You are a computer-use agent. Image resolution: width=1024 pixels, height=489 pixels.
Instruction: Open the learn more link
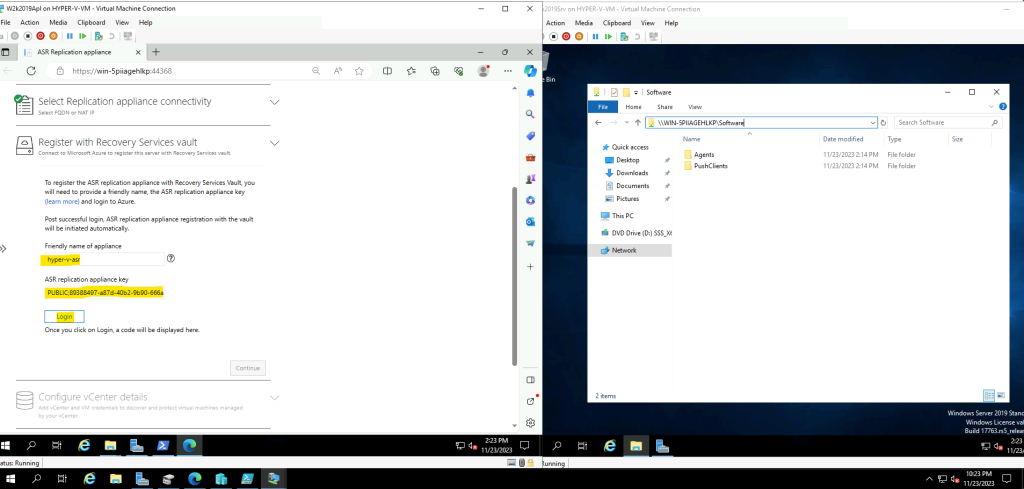coord(62,202)
